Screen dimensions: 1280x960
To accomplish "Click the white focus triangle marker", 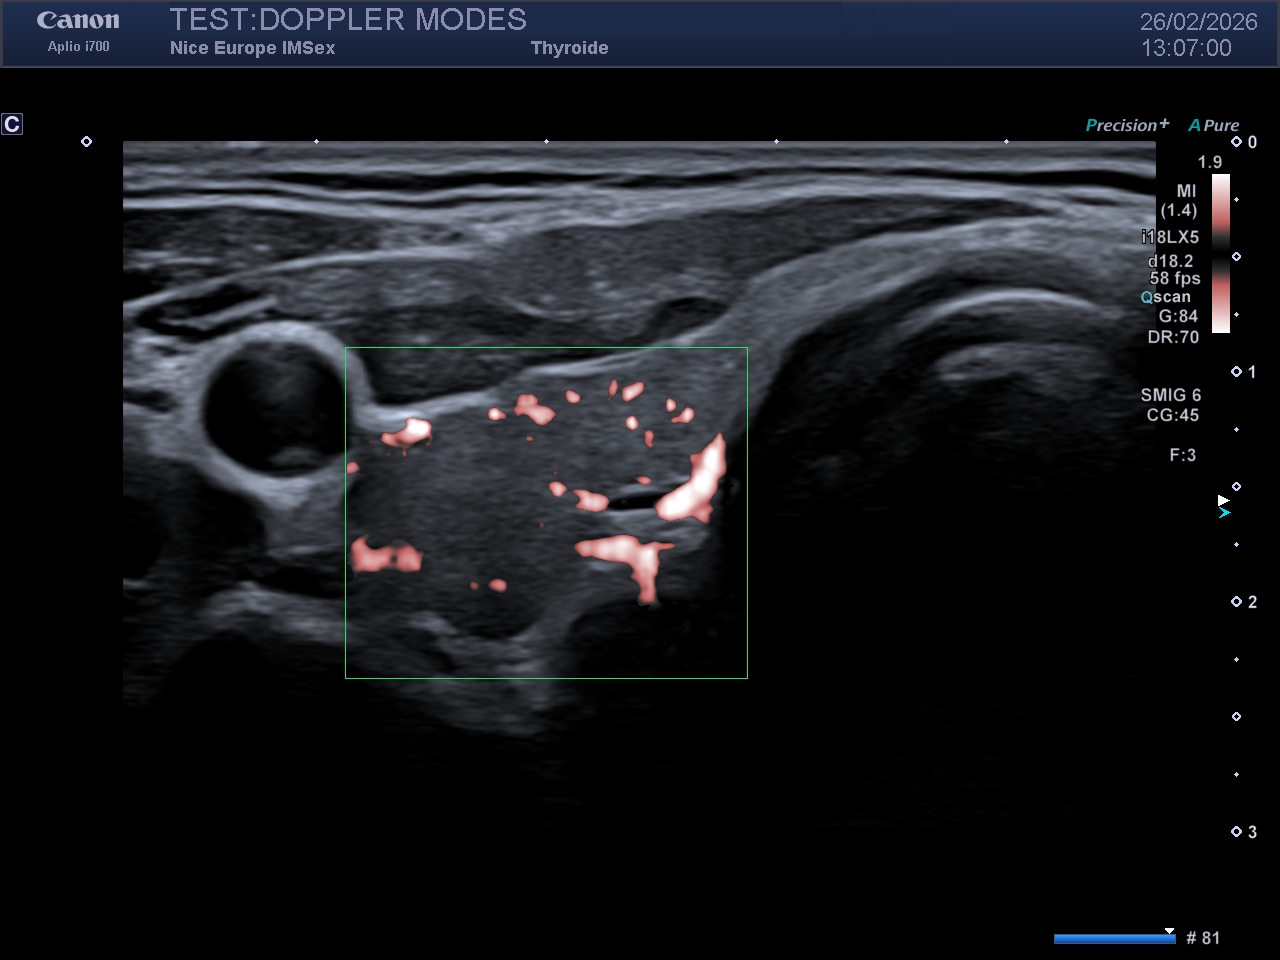I will pyautogui.click(x=1223, y=500).
